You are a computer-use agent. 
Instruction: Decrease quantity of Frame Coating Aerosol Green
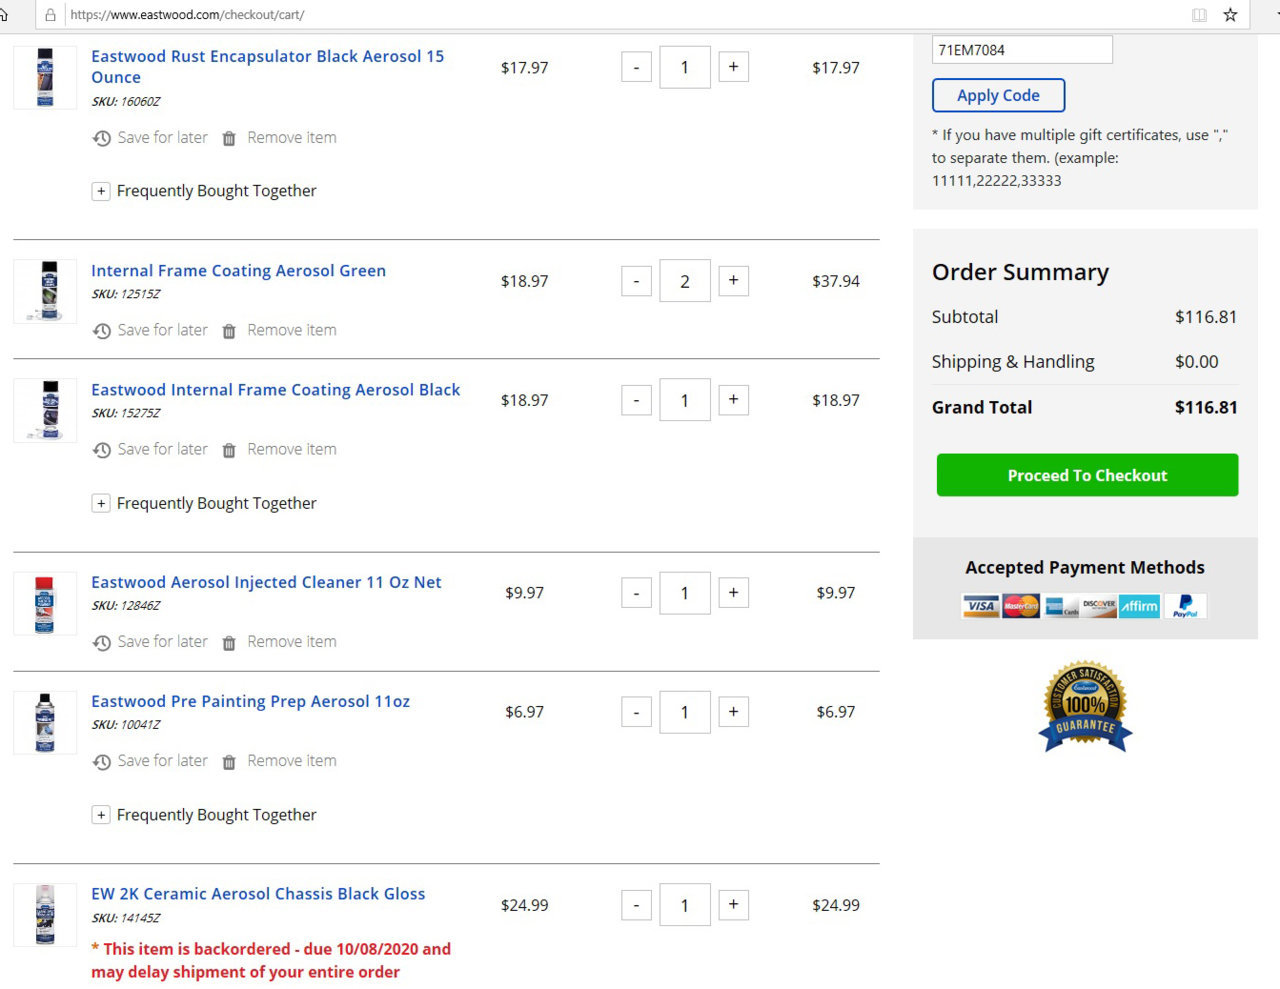coord(636,281)
